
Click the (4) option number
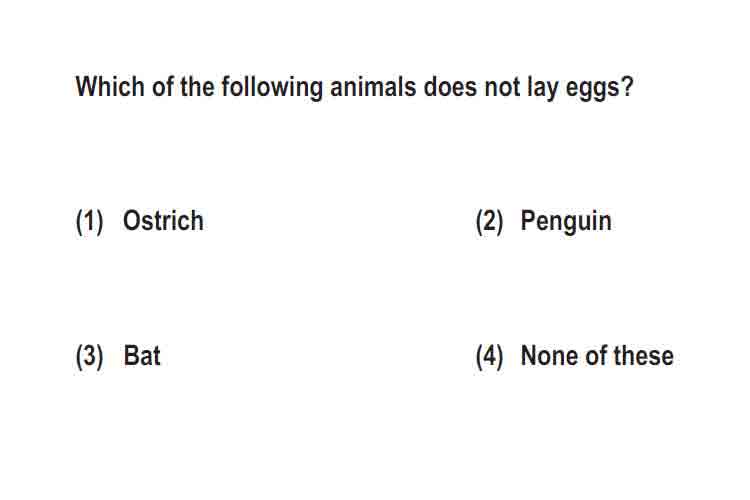489,357
